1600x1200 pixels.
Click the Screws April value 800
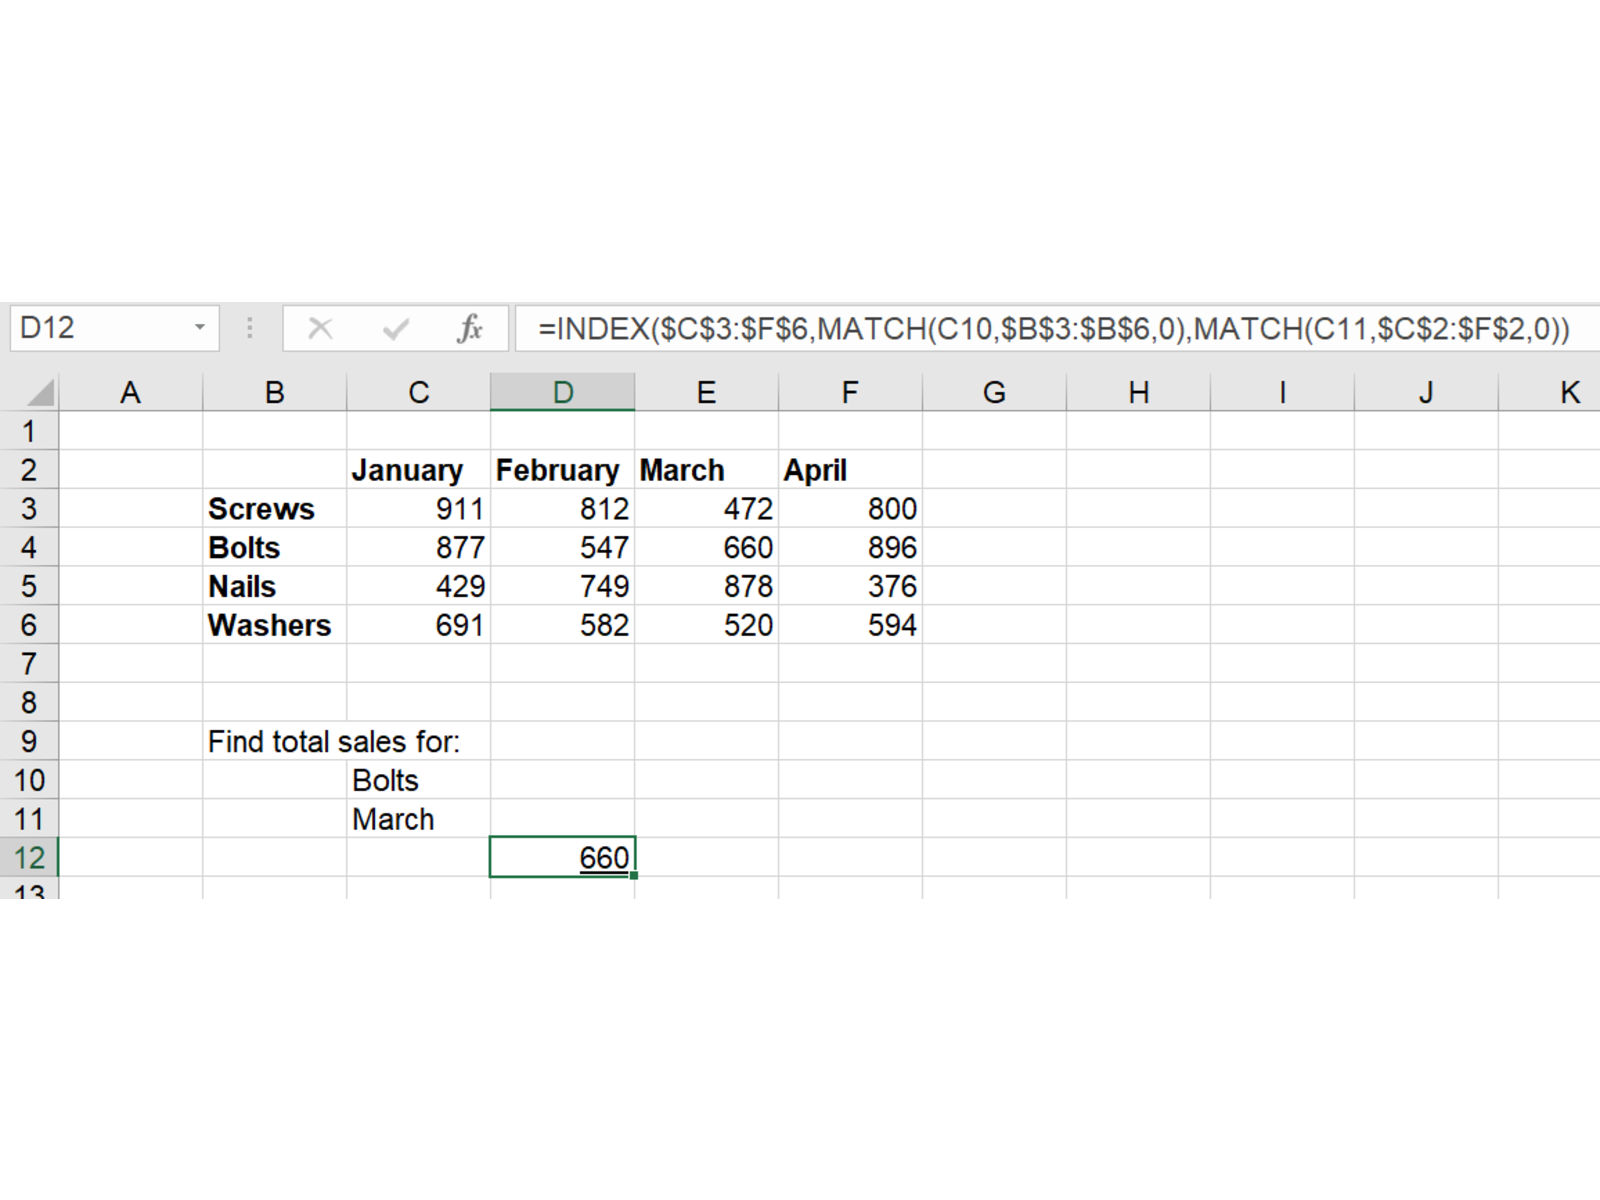coord(850,509)
